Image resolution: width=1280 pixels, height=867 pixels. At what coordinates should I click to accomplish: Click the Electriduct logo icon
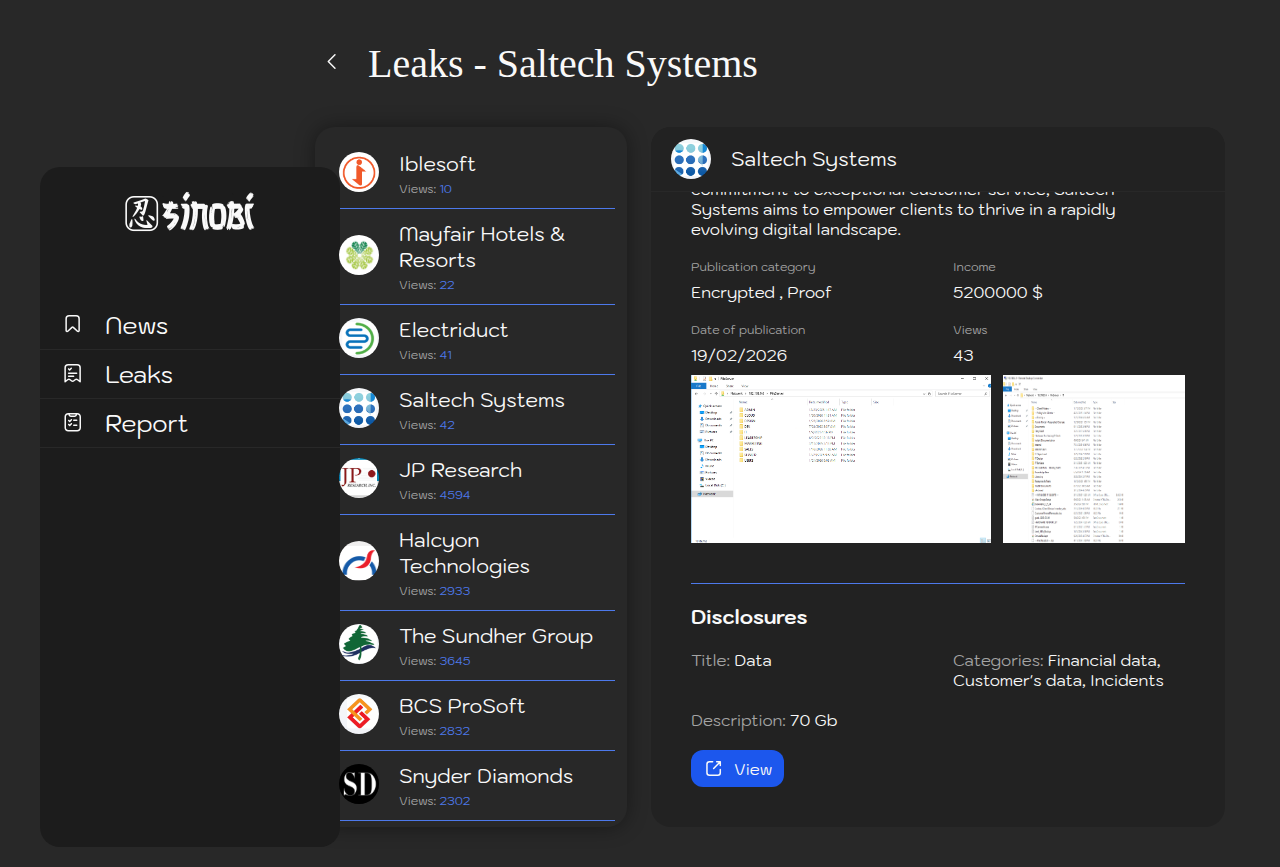tap(359, 338)
